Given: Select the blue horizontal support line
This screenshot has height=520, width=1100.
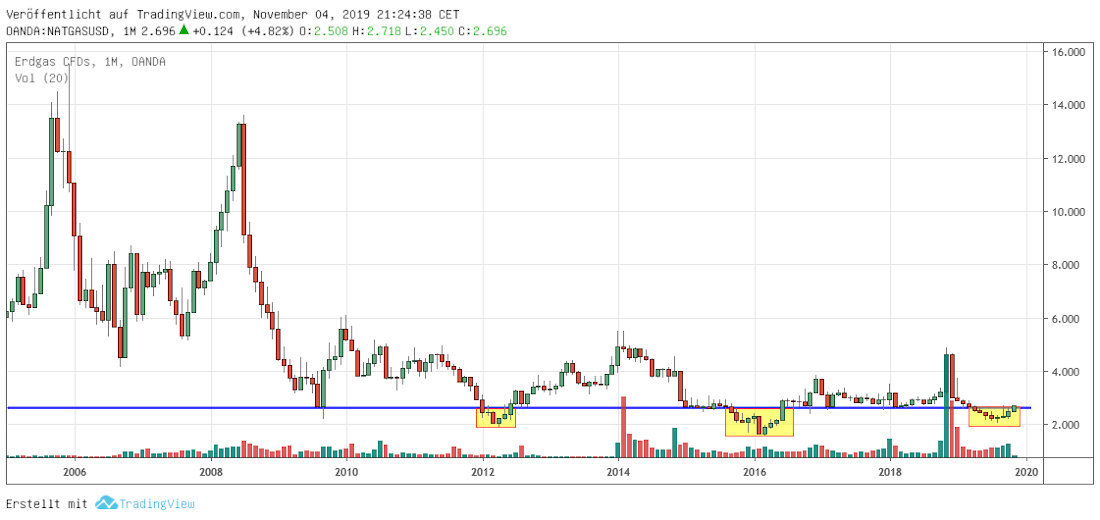Looking at the screenshot, I should tap(519, 408).
